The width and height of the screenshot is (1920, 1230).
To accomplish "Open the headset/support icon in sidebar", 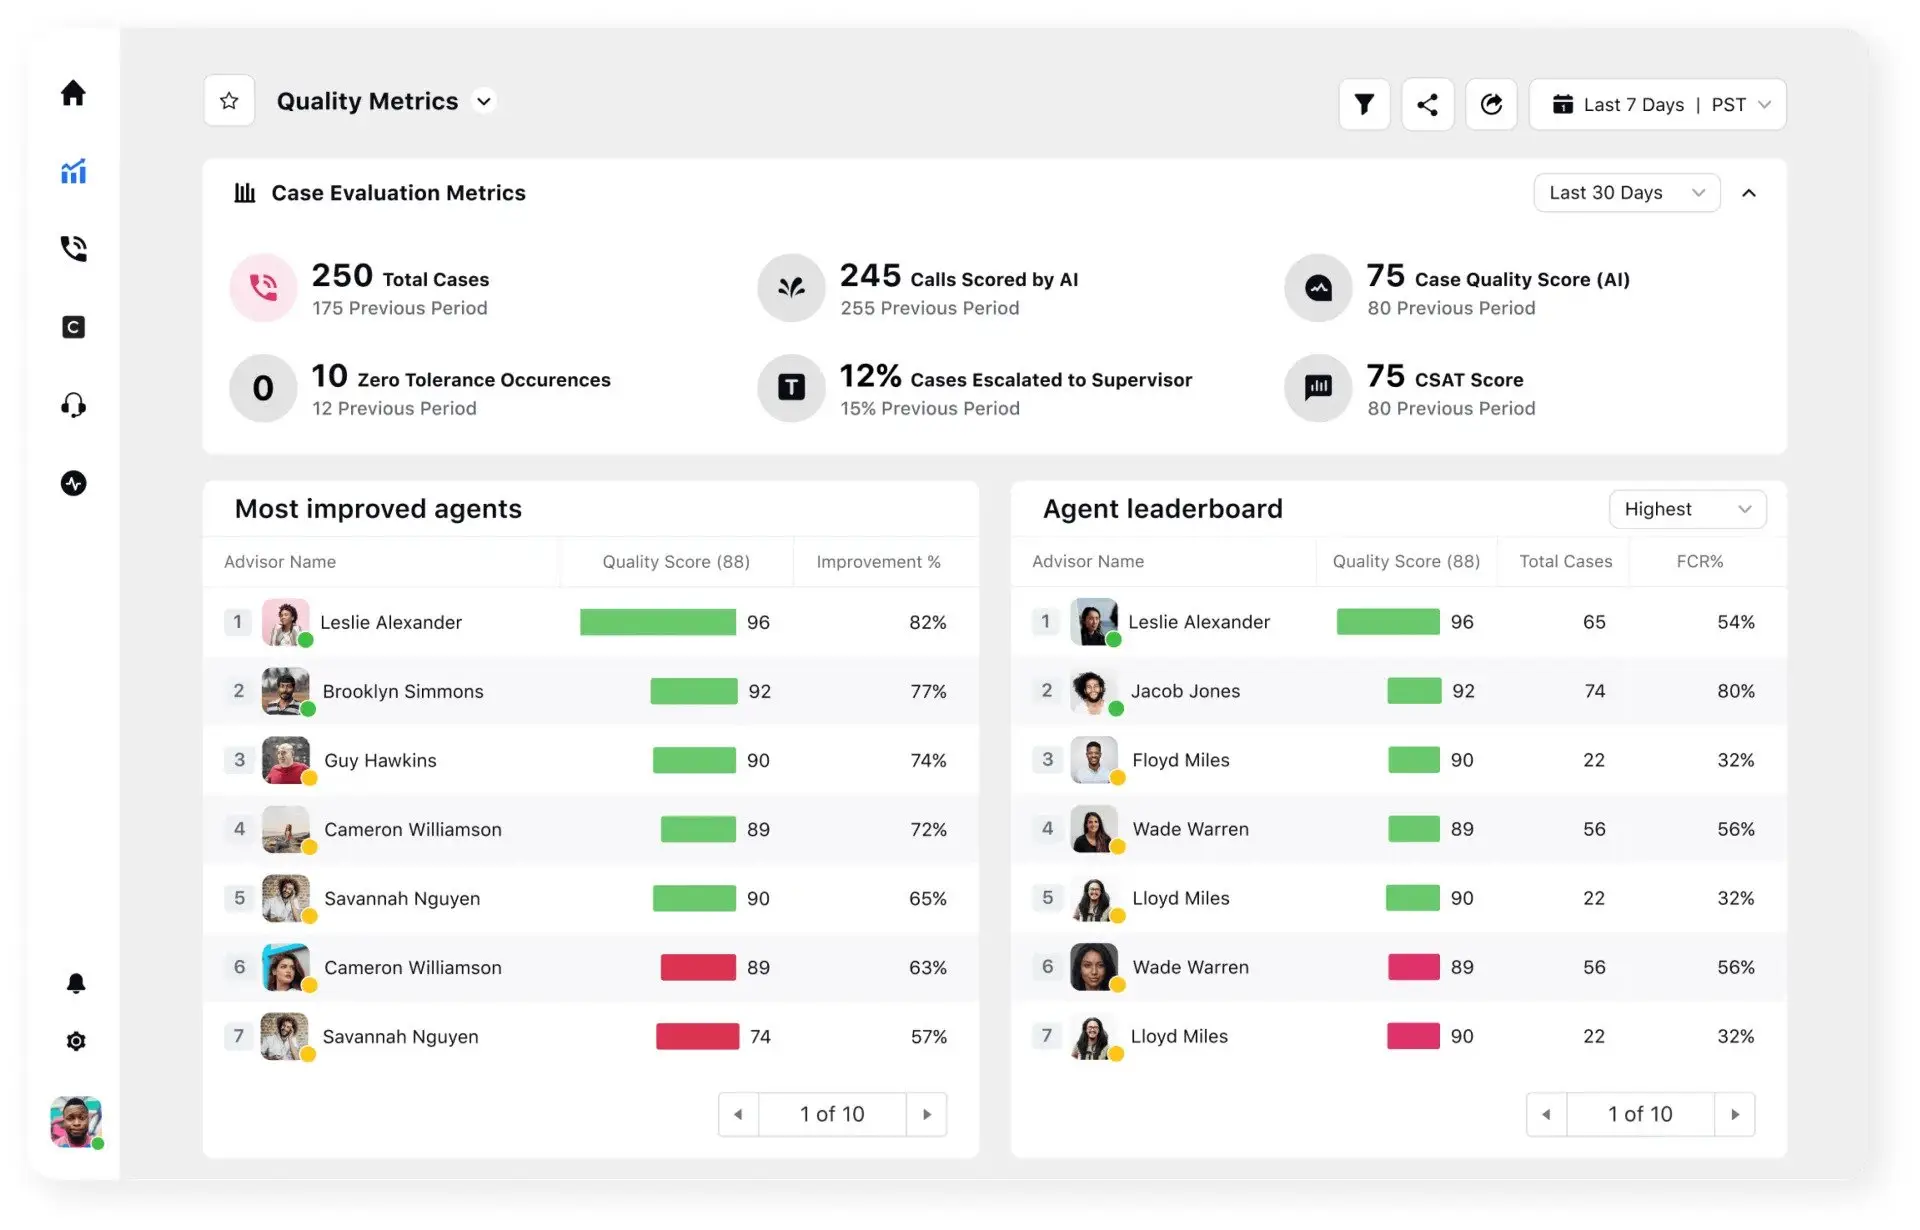I will click(x=73, y=405).
